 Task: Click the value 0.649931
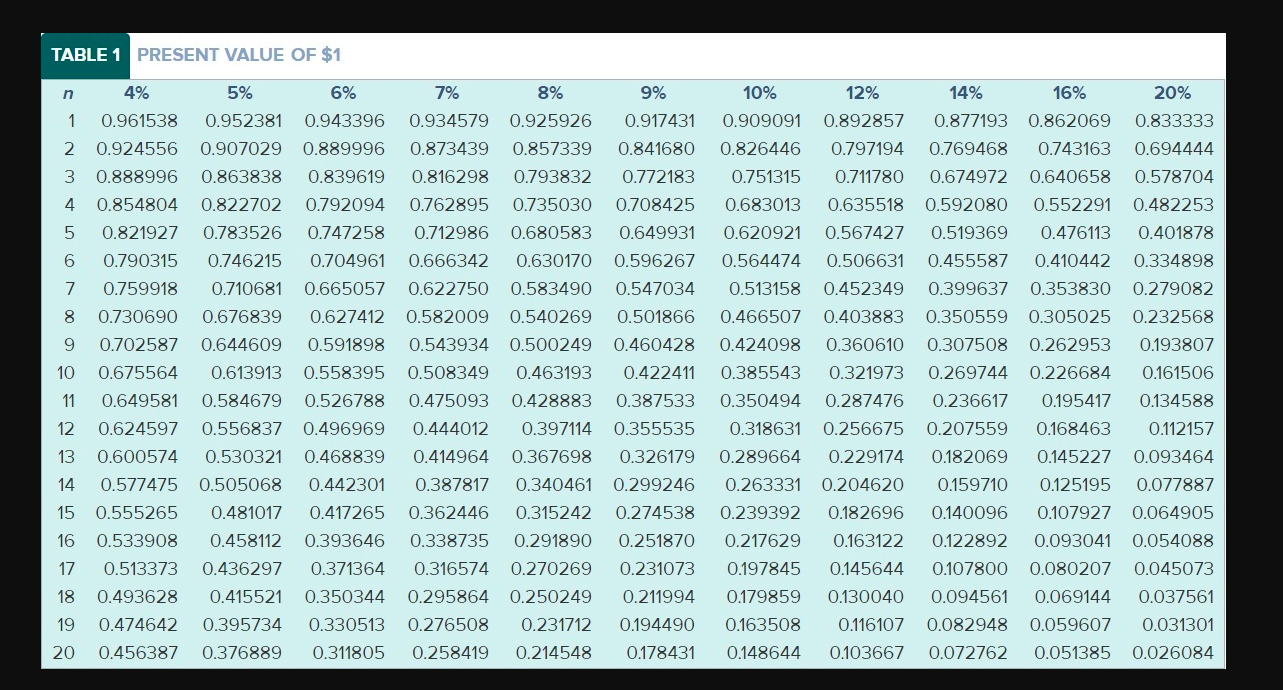[657, 233]
